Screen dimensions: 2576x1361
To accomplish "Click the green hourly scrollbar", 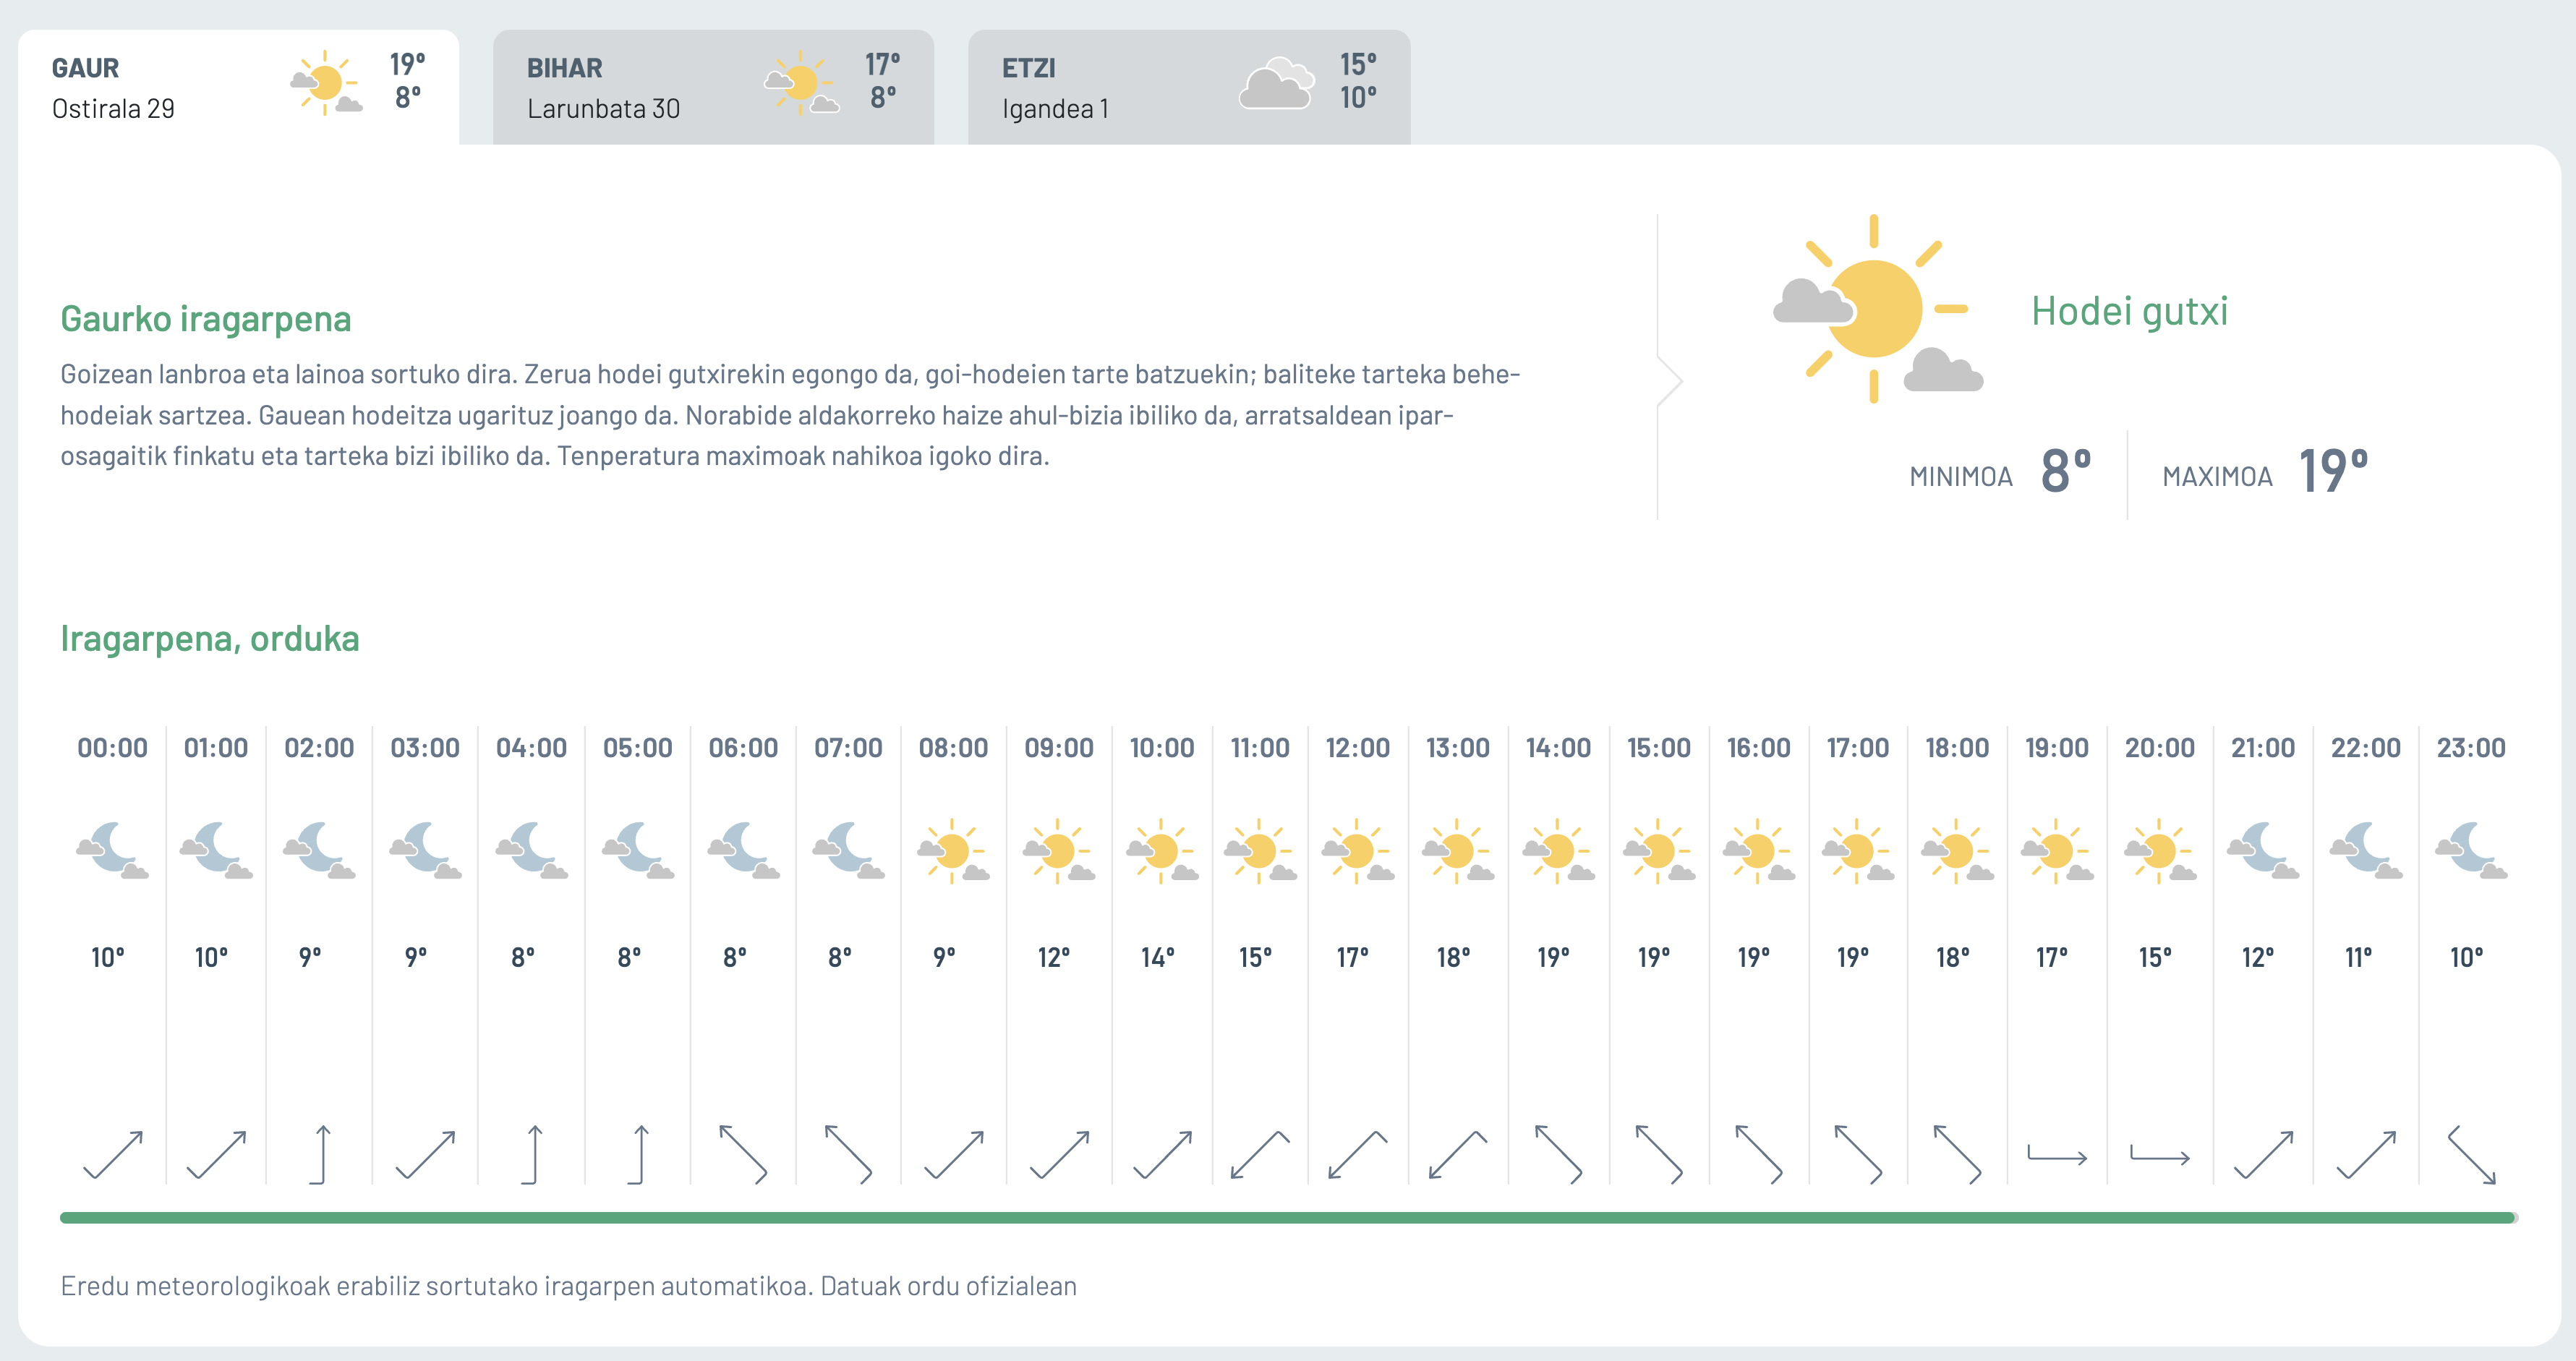I will (1287, 1218).
